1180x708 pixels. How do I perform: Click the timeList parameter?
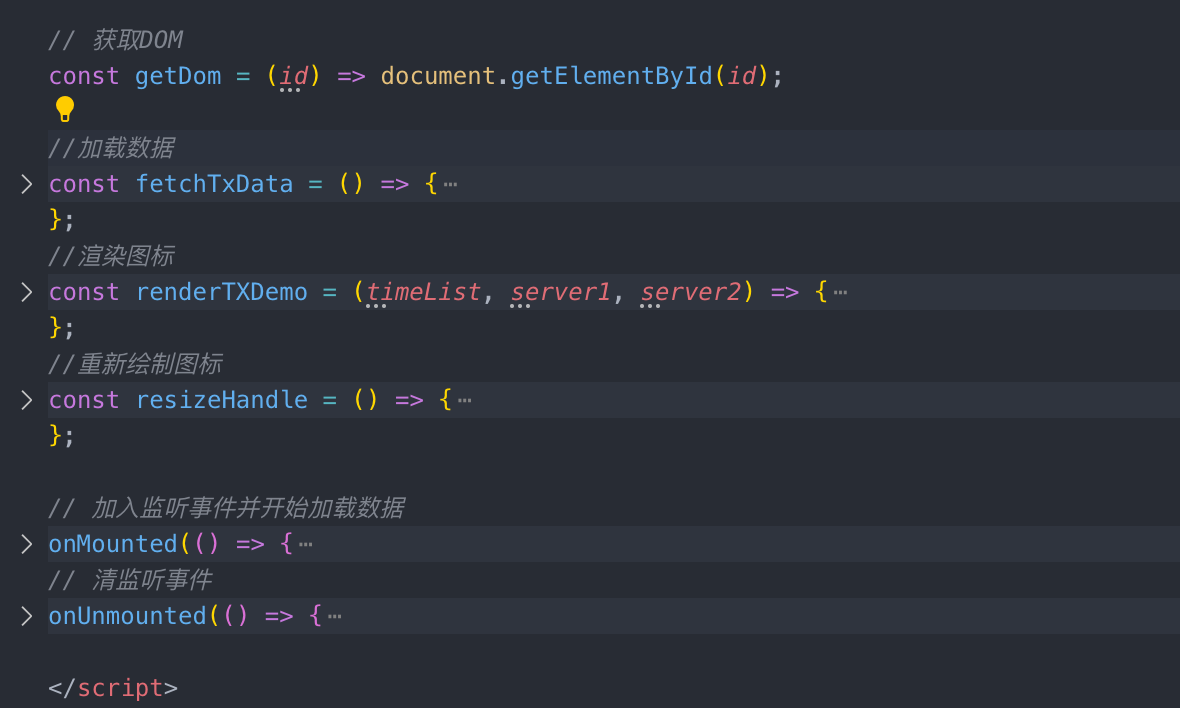click(423, 292)
